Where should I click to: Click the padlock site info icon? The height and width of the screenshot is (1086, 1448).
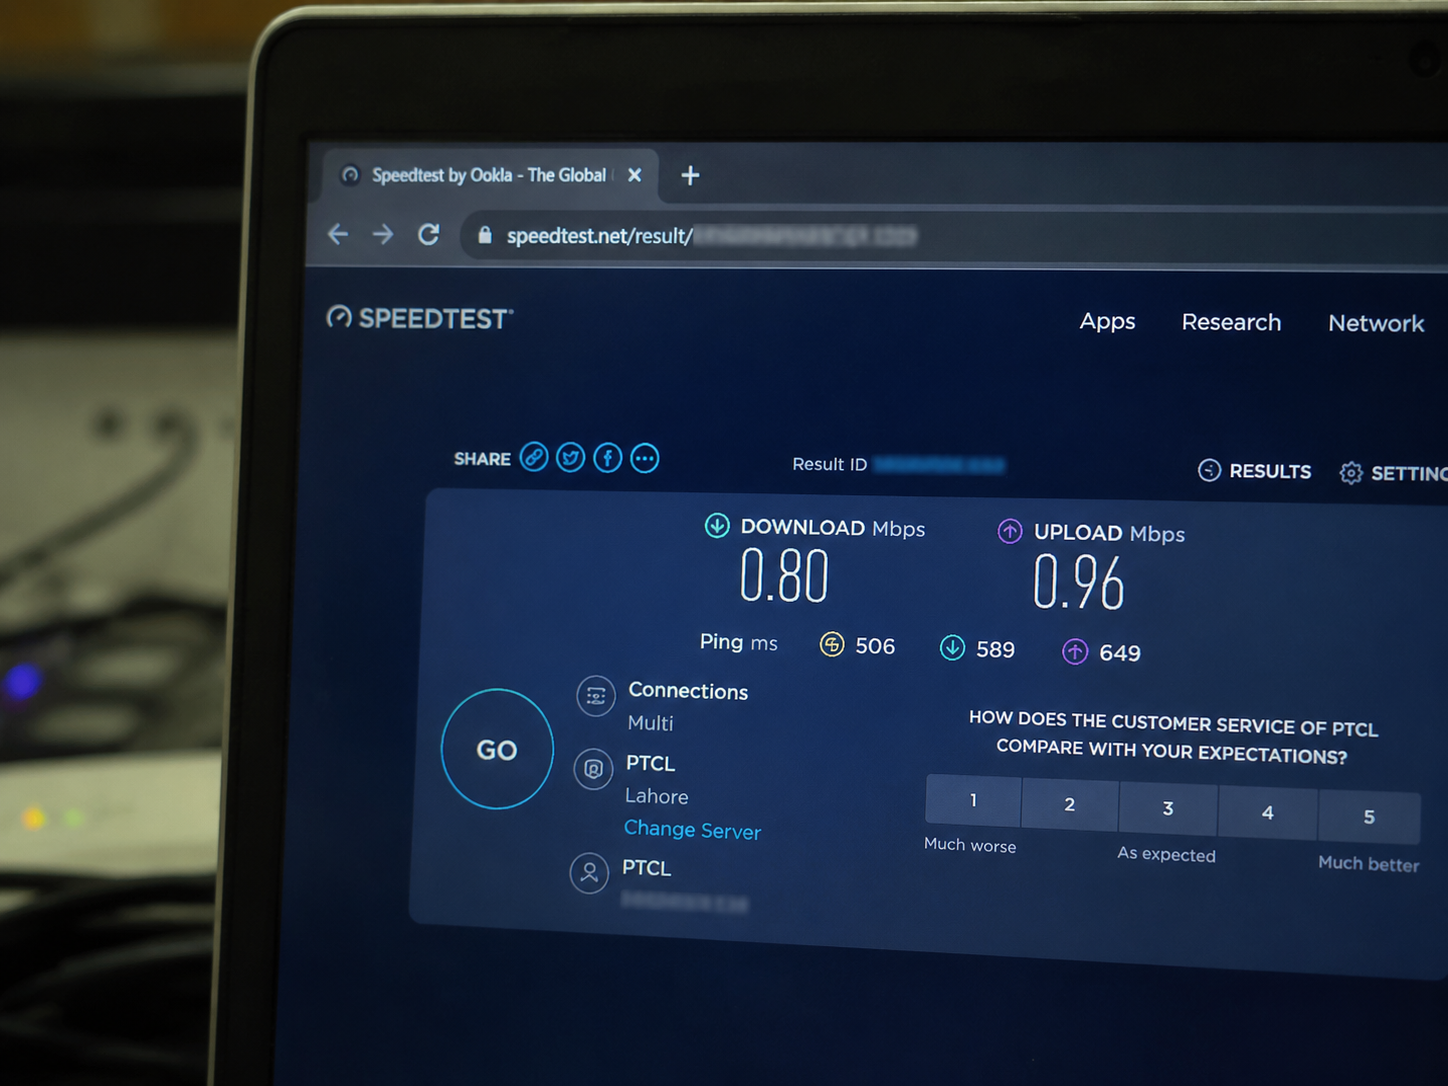(x=485, y=235)
